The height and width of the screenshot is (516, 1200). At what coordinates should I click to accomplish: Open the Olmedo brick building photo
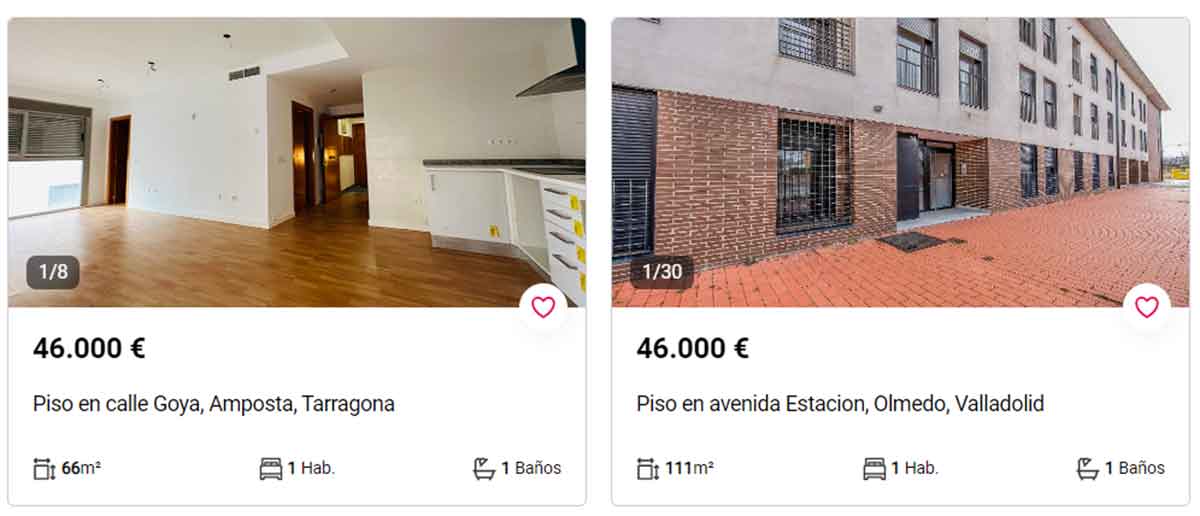click(x=901, y=162)
